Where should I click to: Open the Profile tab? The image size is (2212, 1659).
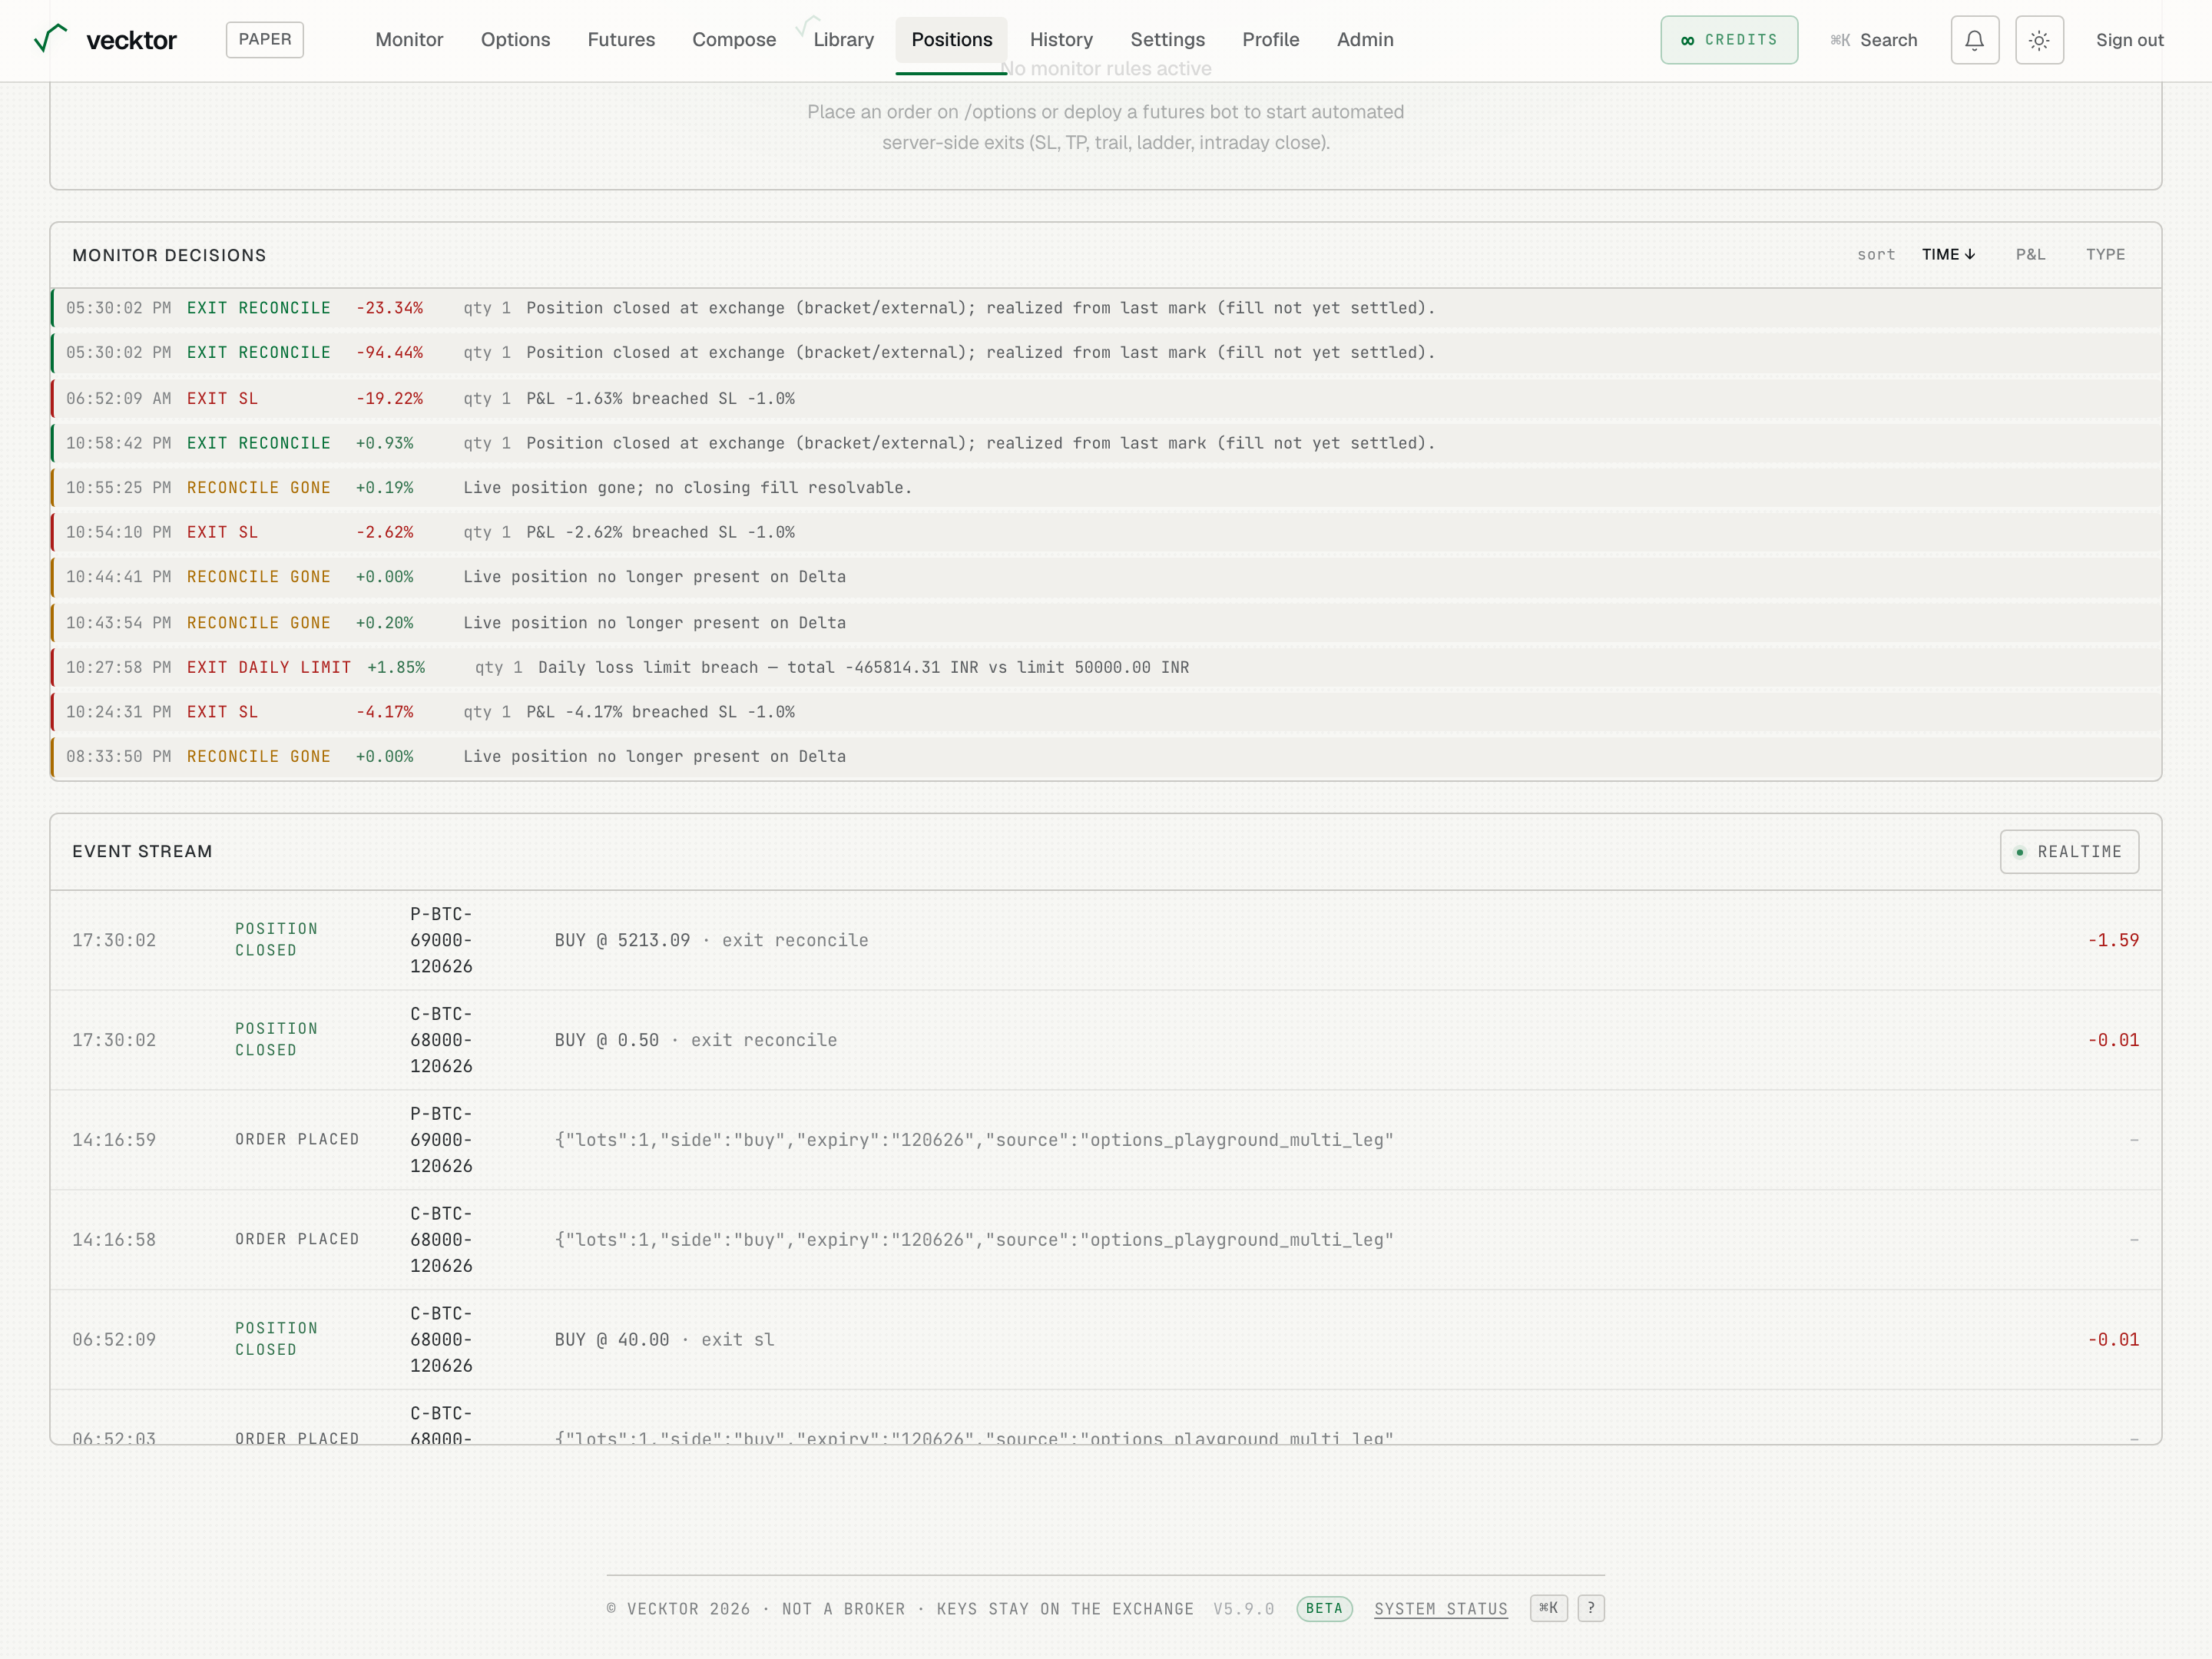point(1270,40)
